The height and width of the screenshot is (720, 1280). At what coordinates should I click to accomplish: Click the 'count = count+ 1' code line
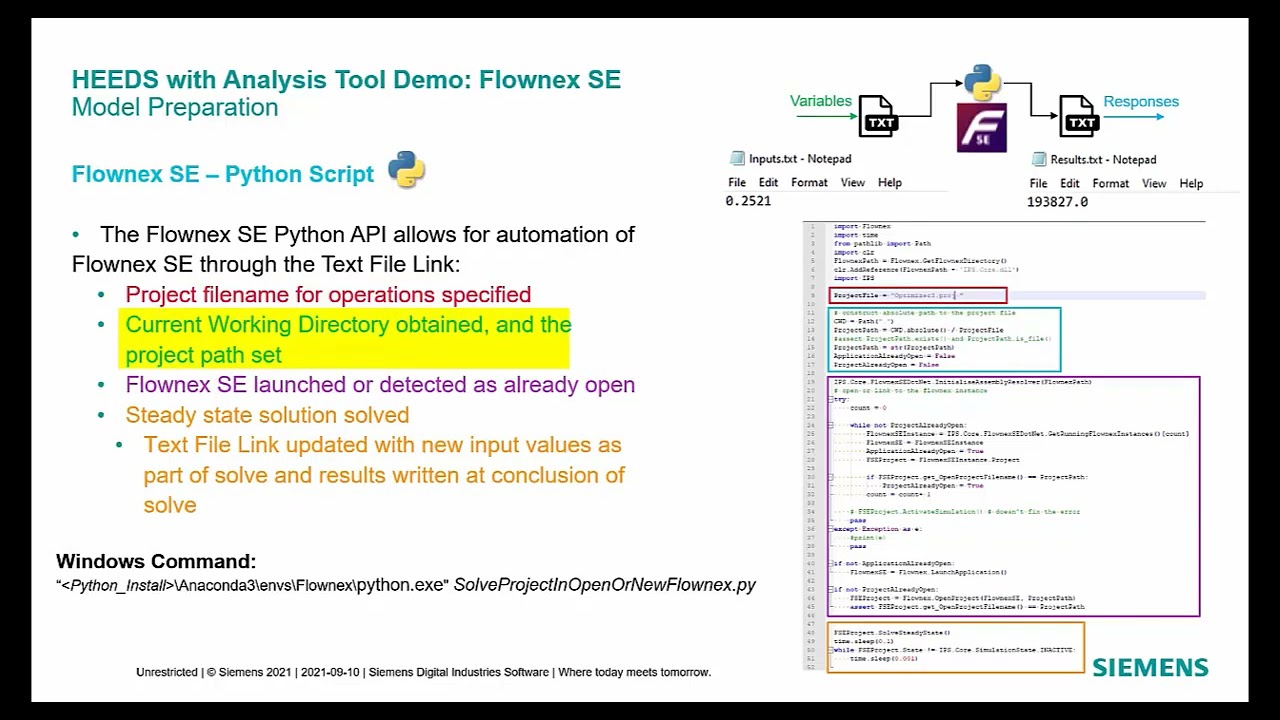[897, 494]
